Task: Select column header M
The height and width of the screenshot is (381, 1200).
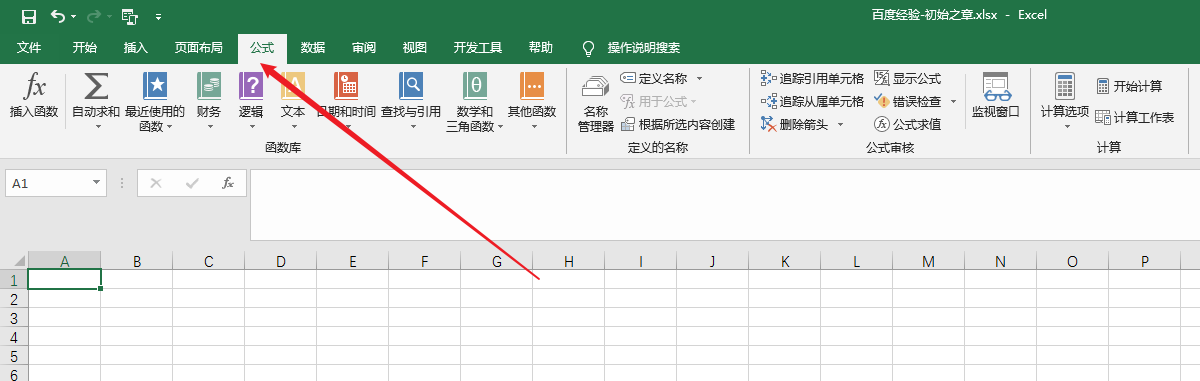Action: 928,261
